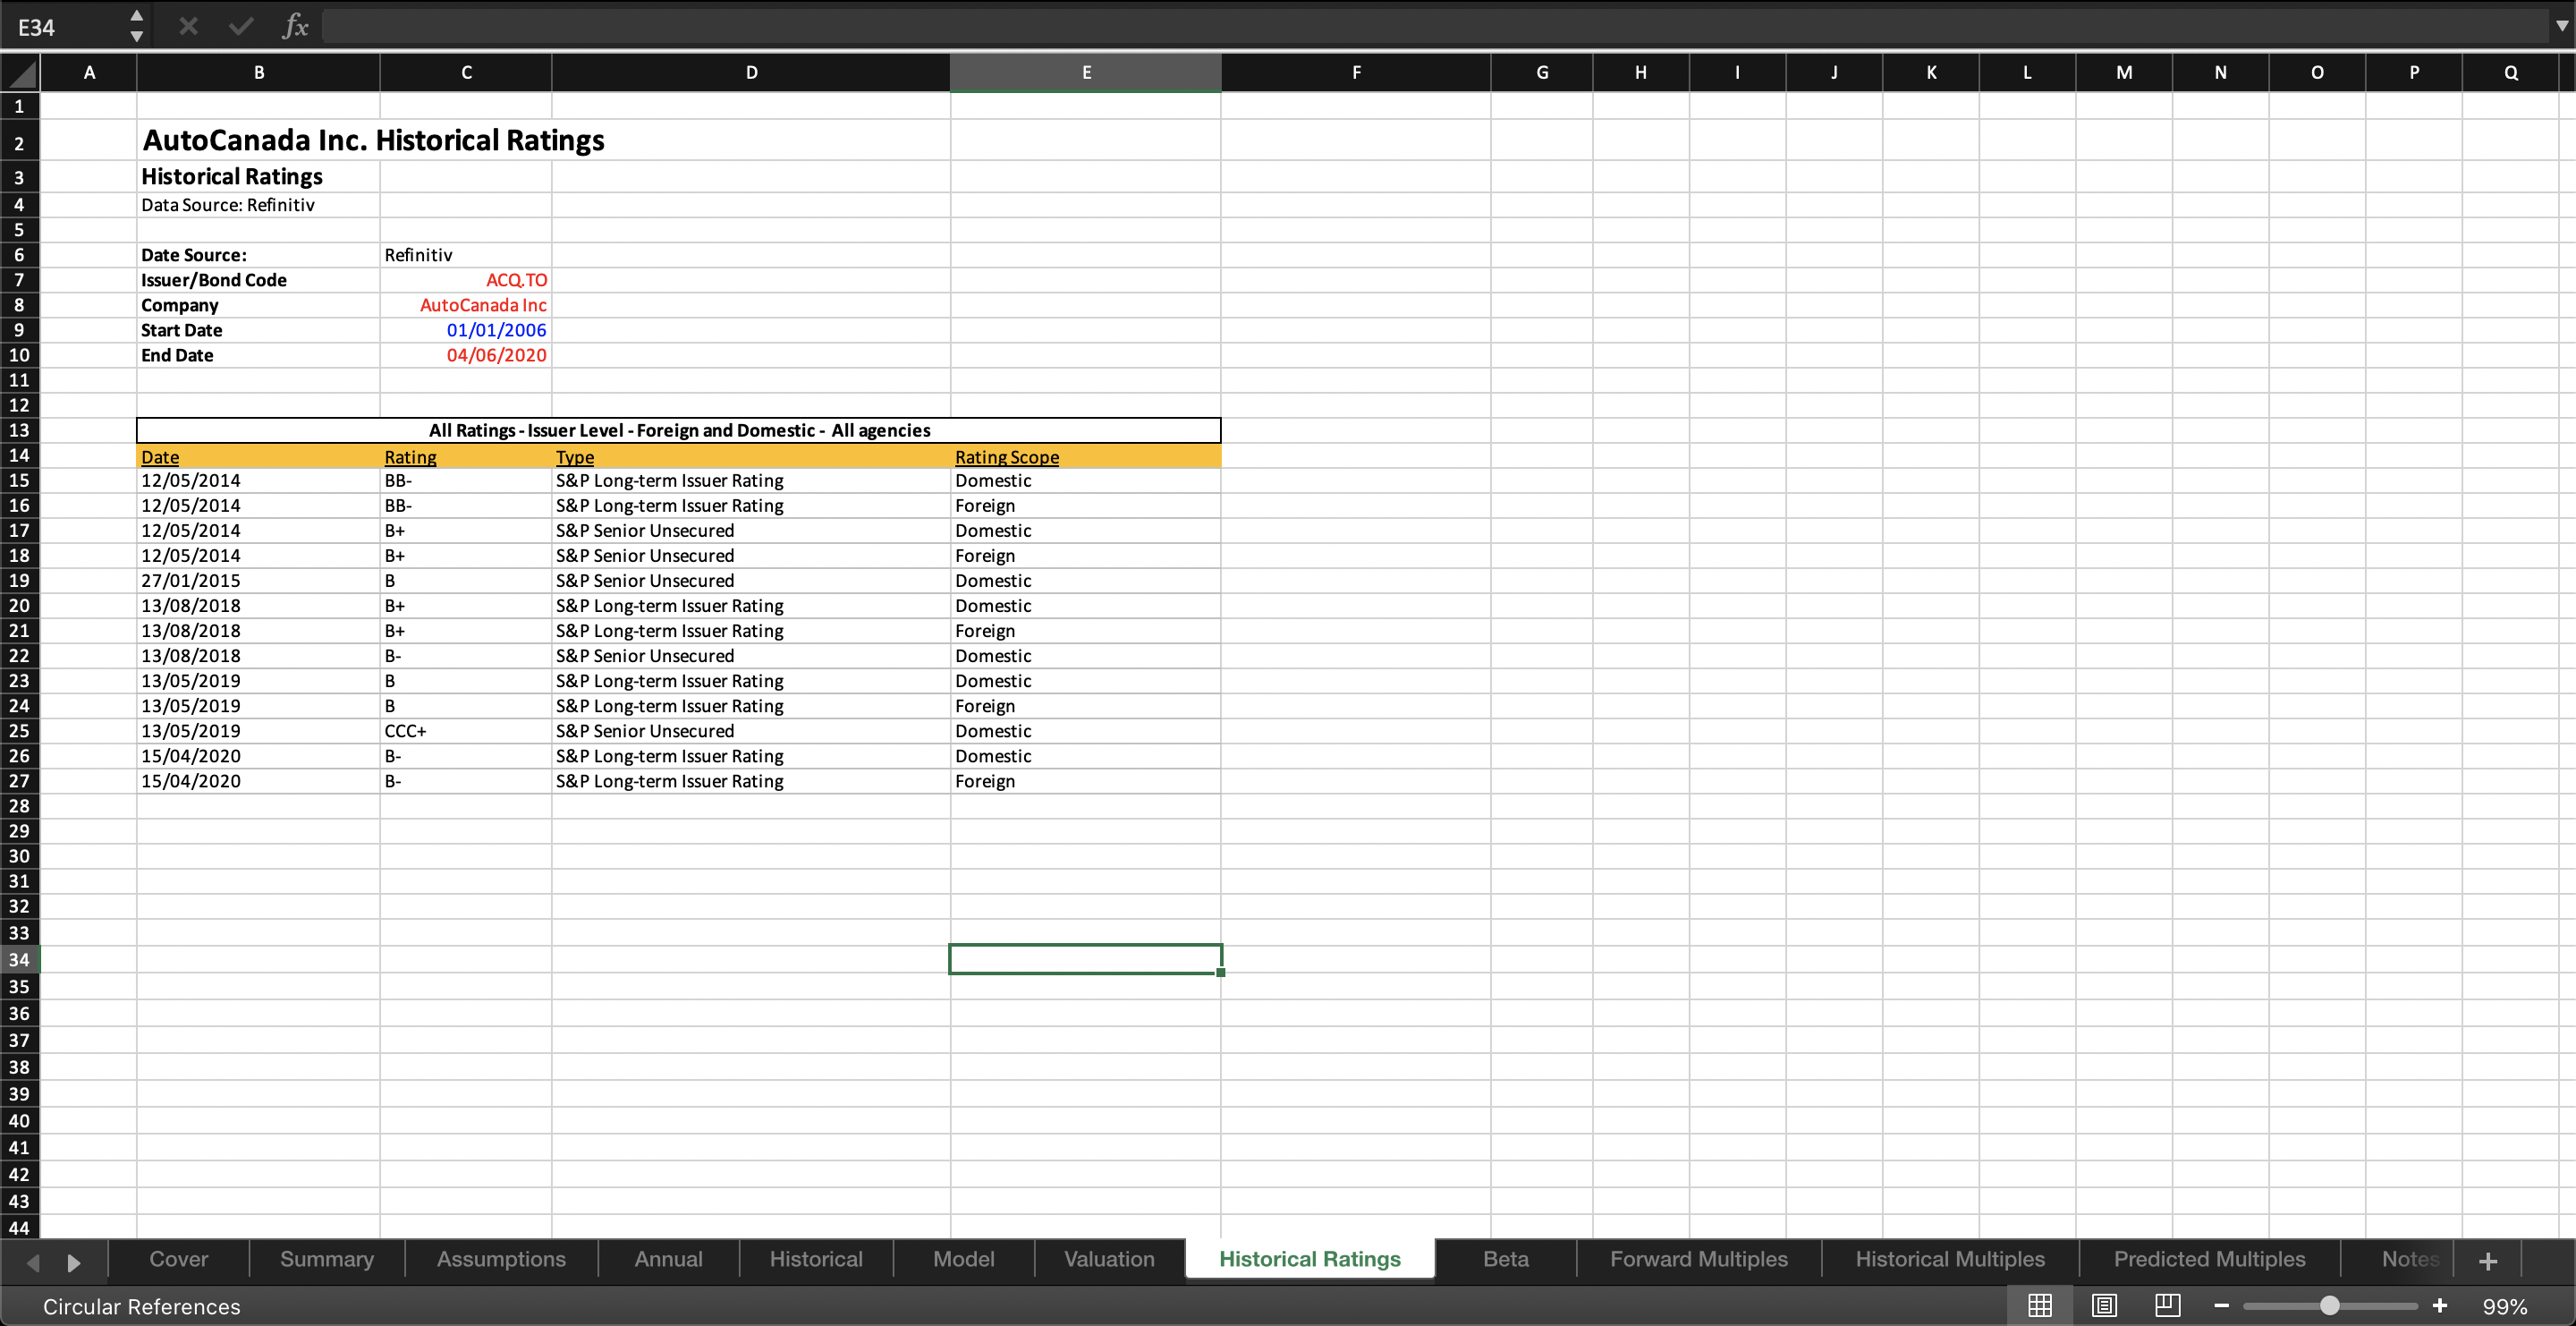This screenshot has height=1326, width=2576.
Task: Select column D header
Action: click(x=751, y=73)
